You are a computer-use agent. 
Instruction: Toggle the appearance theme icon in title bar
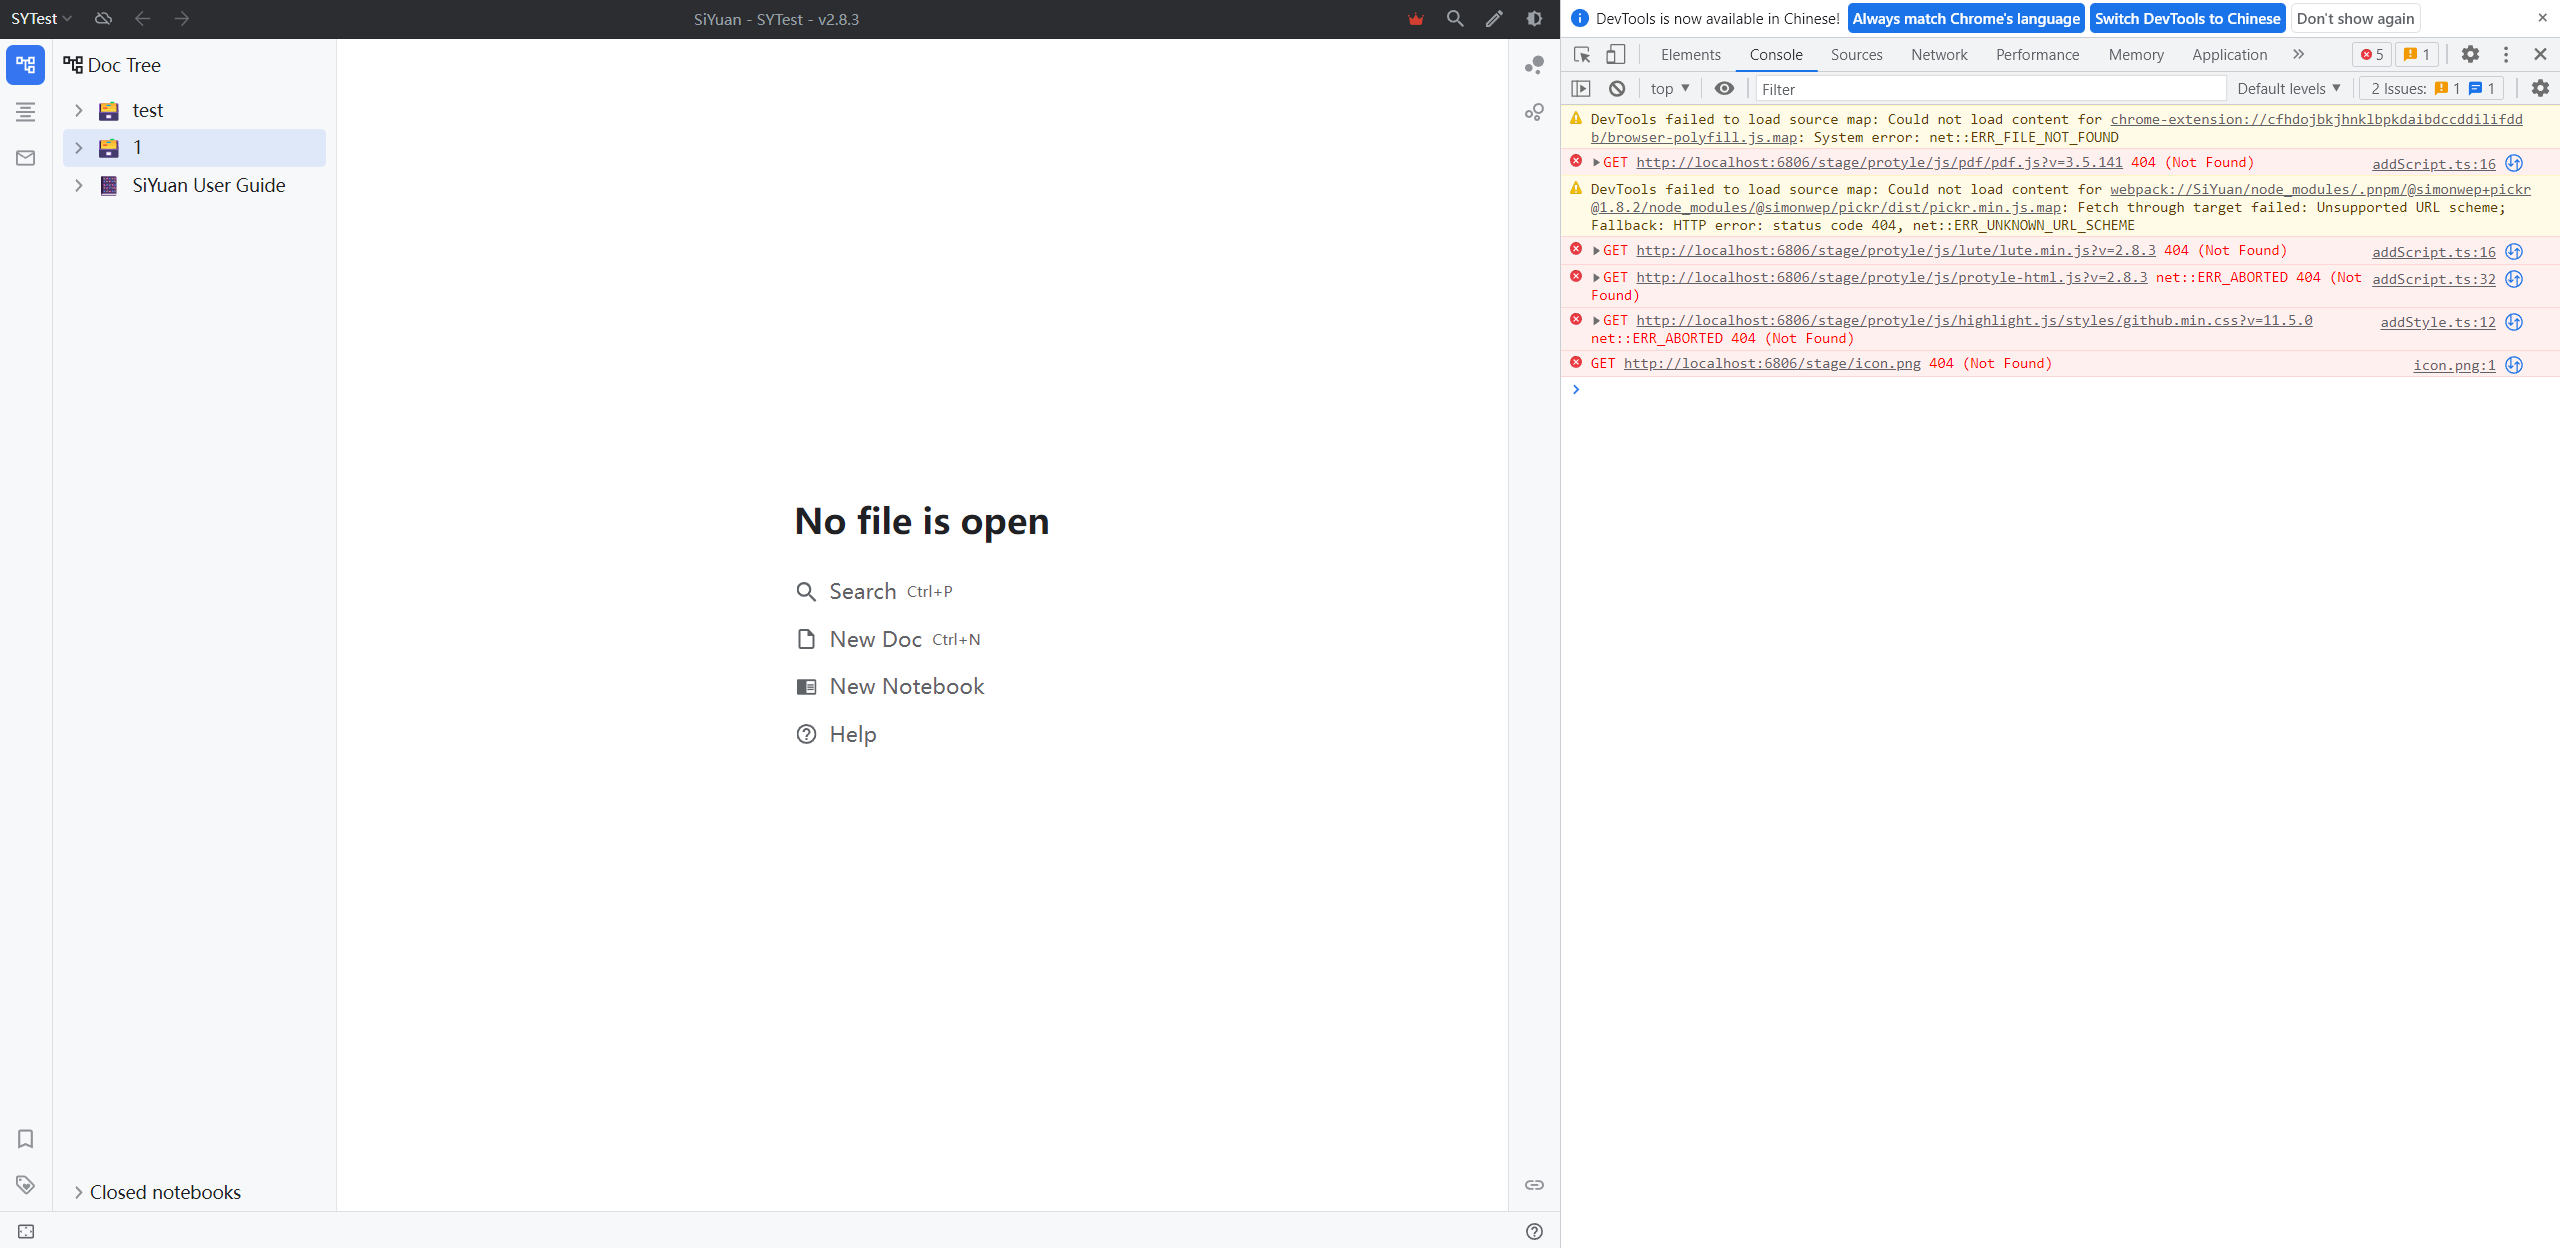pos(1533,18)
